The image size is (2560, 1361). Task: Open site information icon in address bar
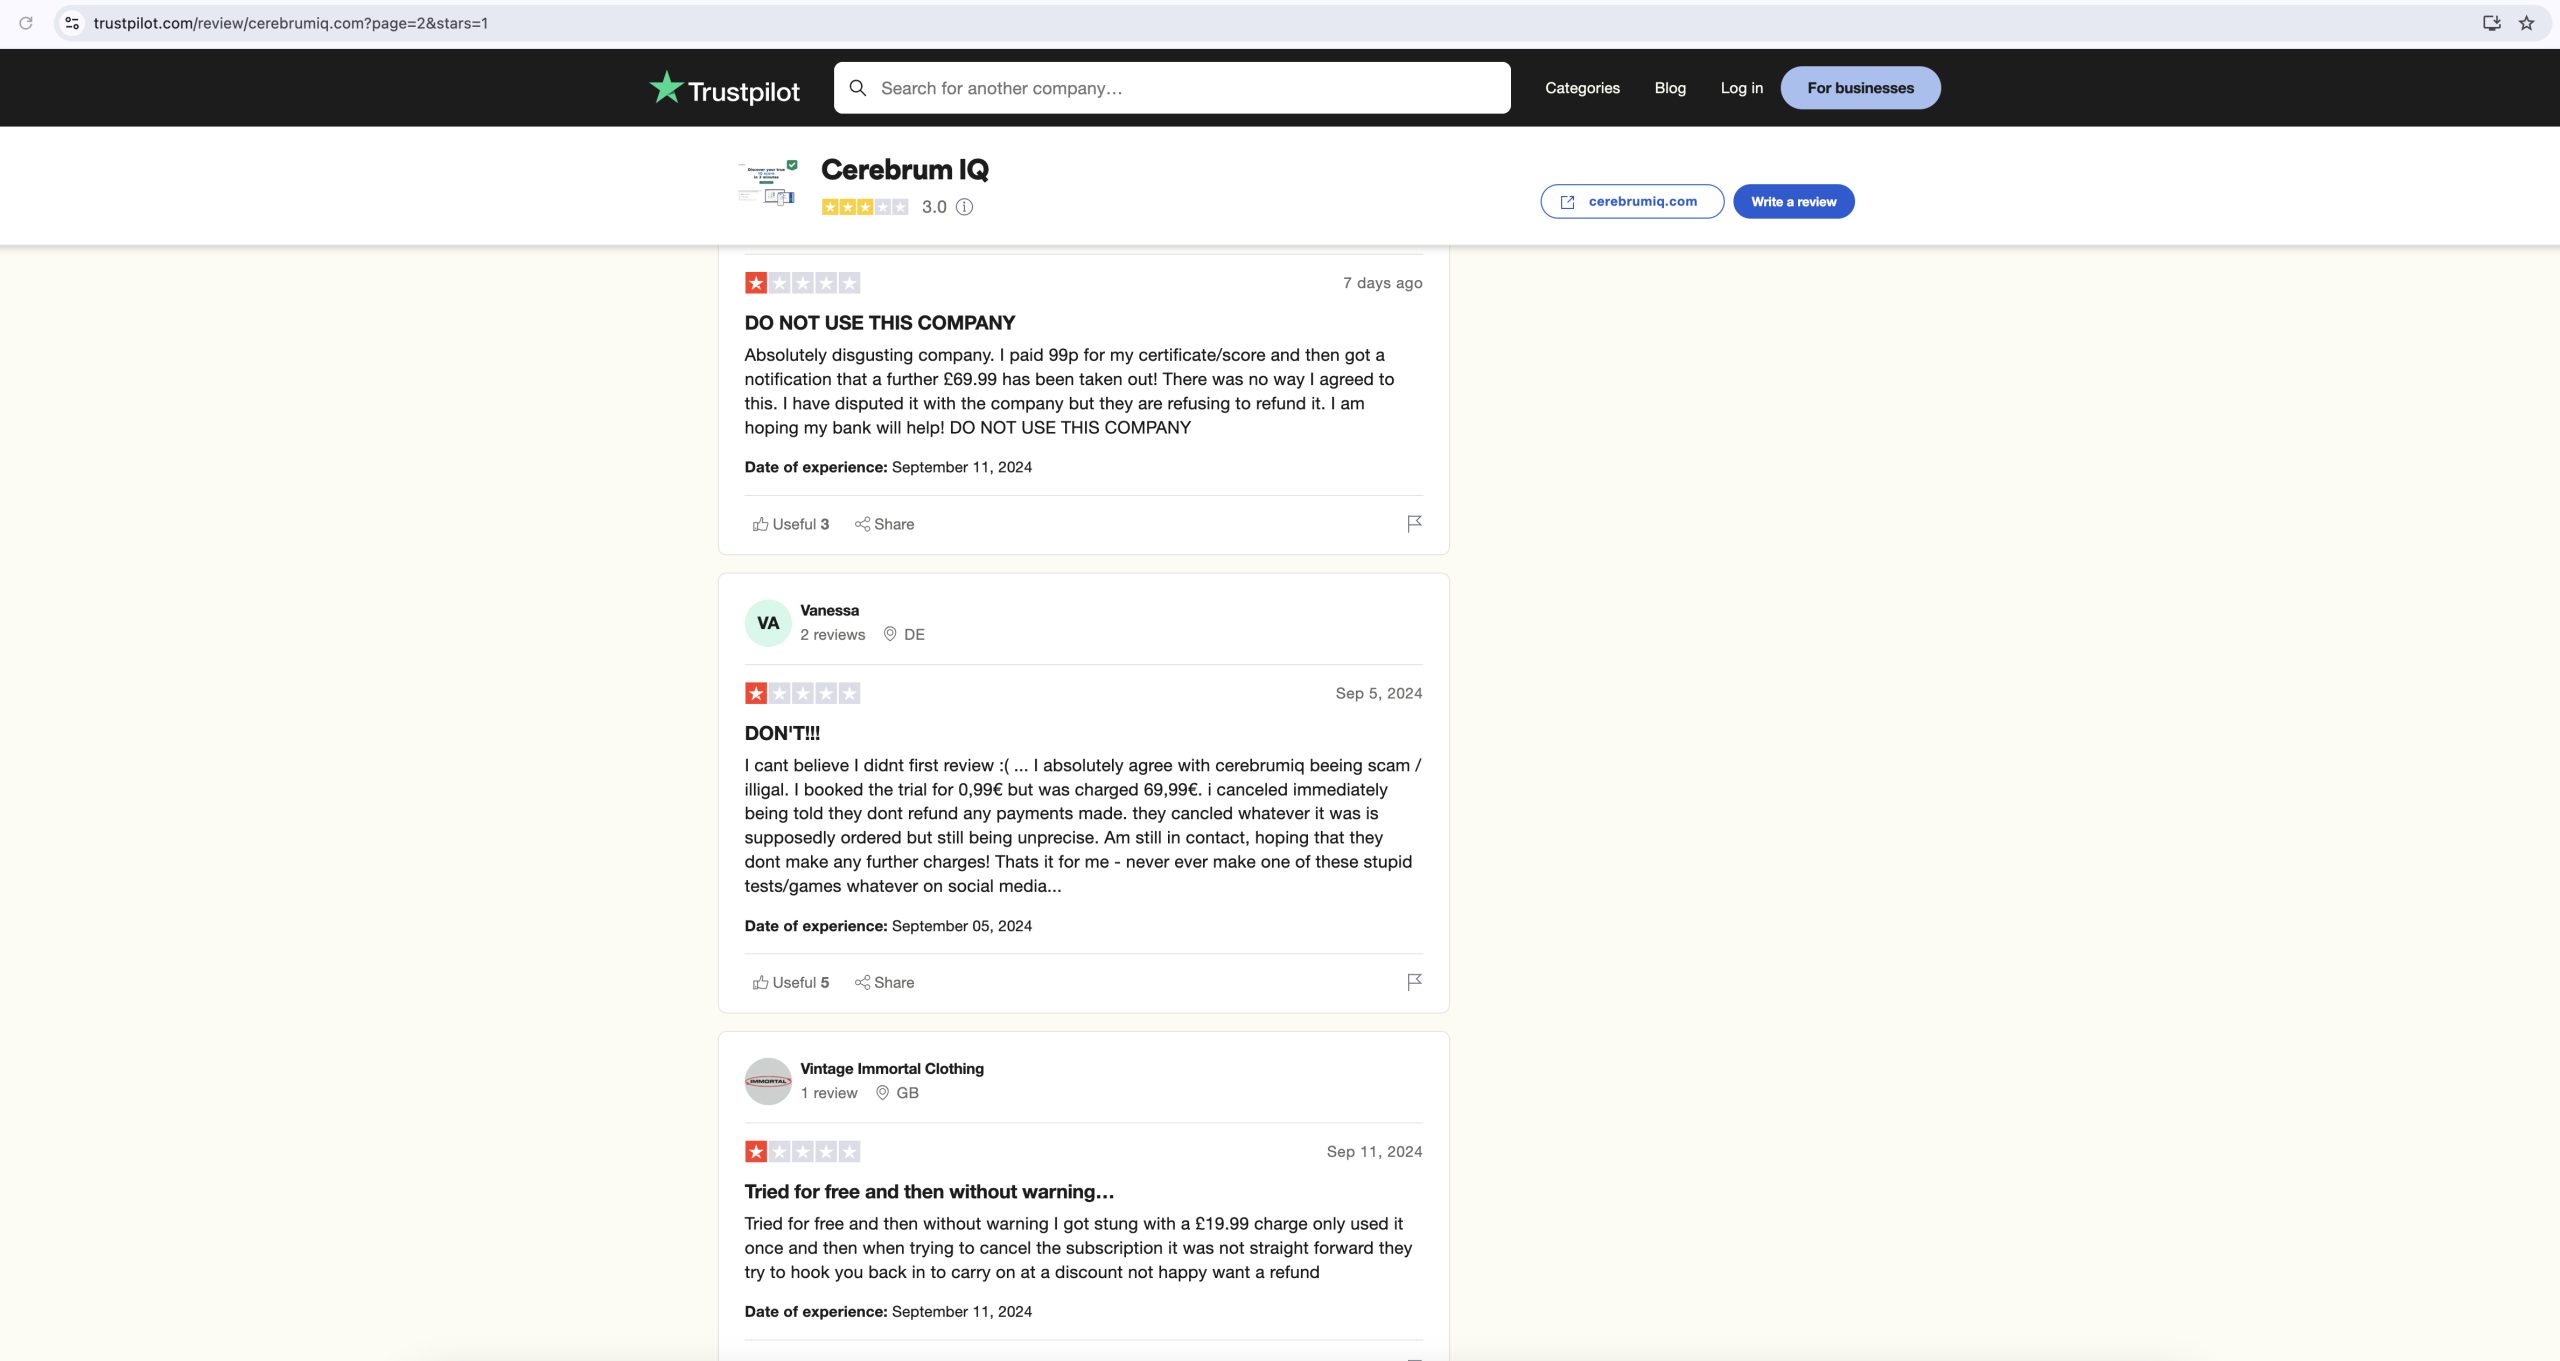tap(72, 23)
